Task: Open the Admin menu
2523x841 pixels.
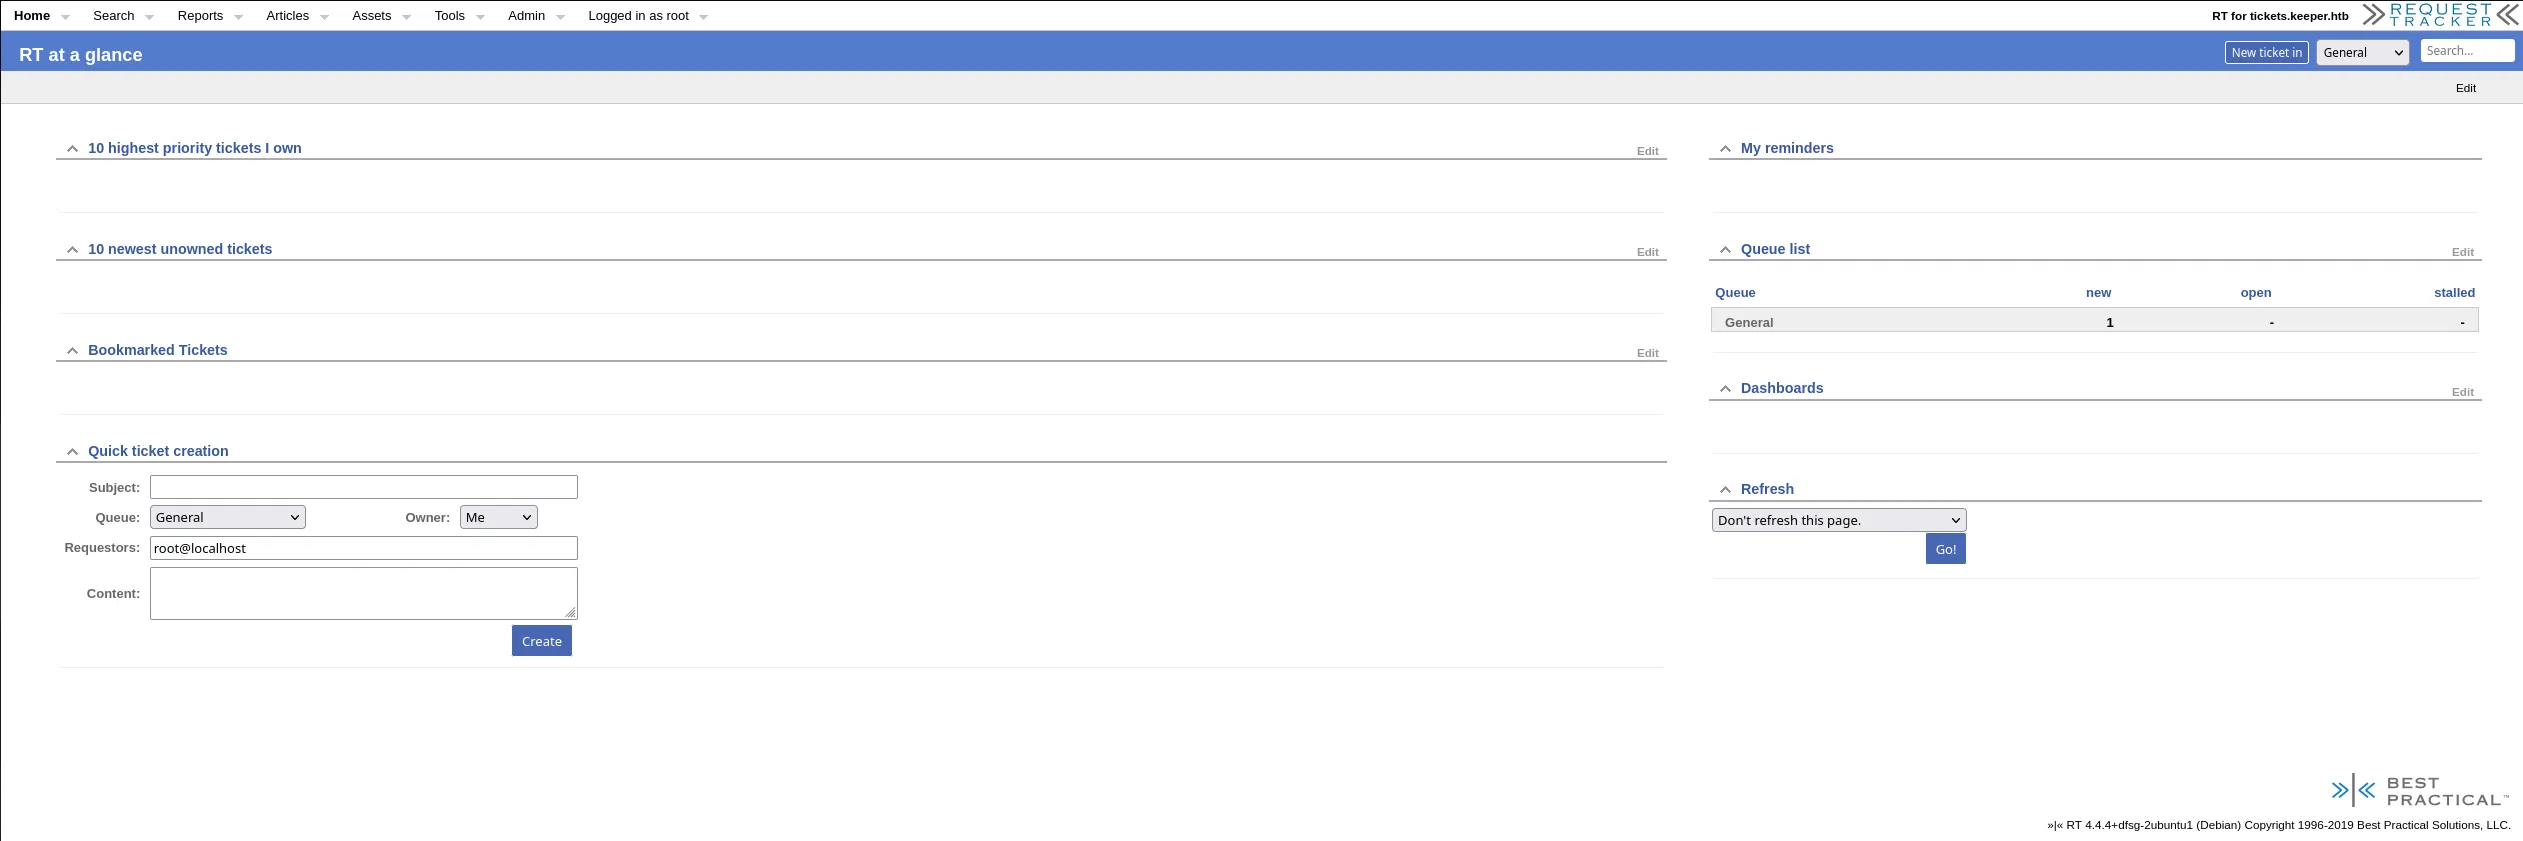Action: (527, 16)
